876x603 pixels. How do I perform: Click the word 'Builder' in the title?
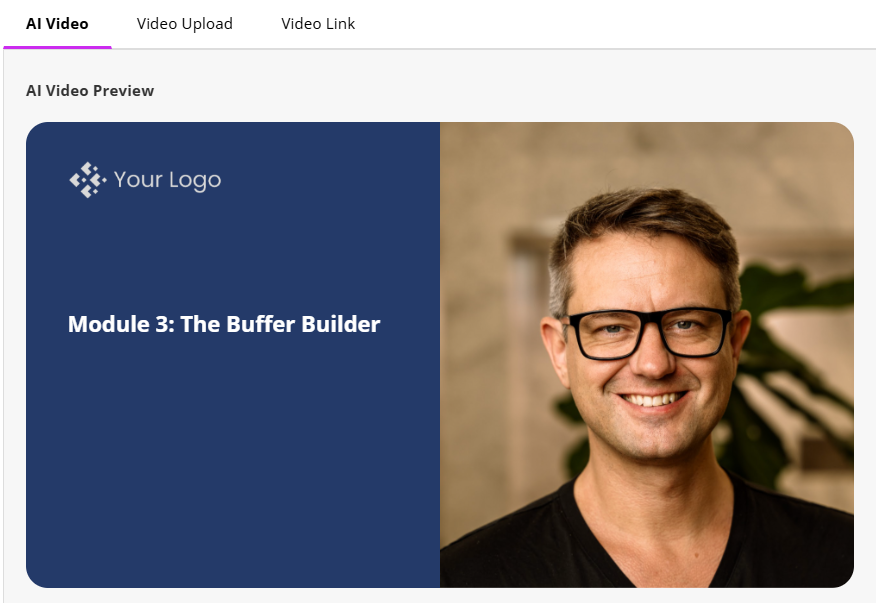tap(341, 324)
